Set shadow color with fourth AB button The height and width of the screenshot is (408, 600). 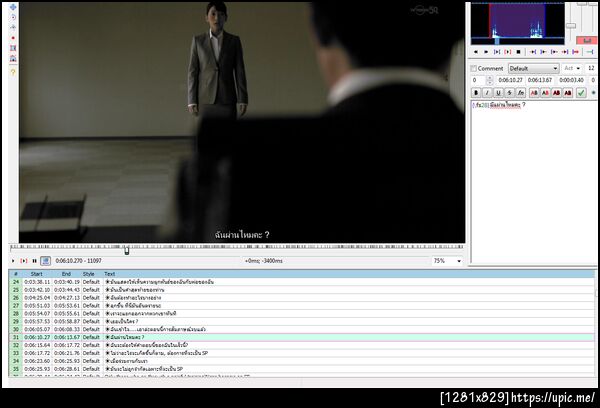[x=568, y=93]
